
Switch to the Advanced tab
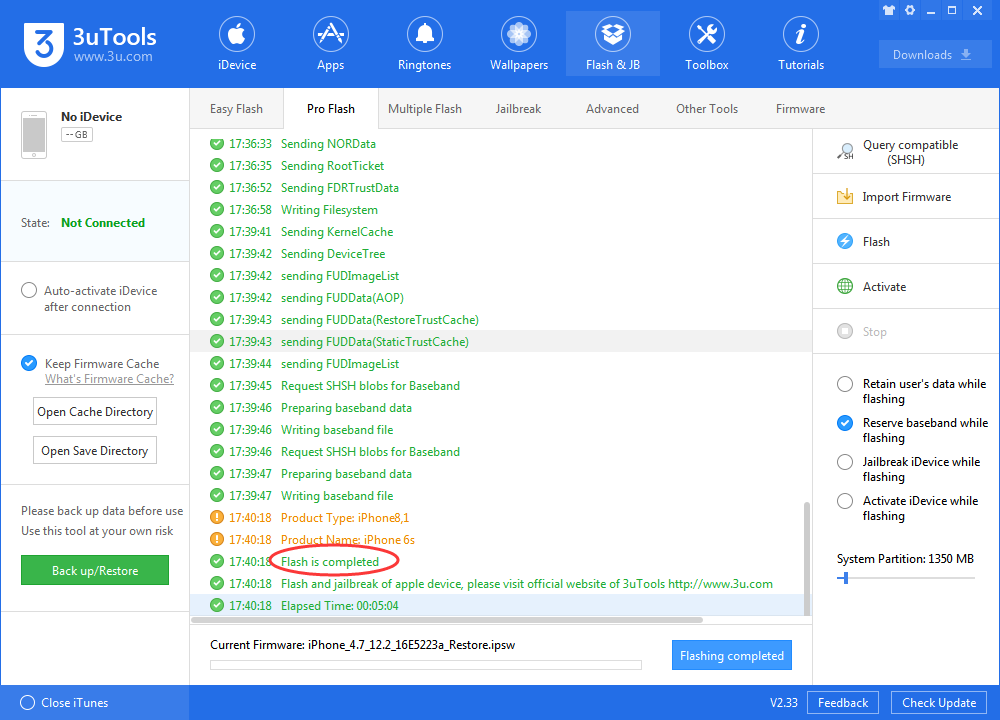pyautogui.click(x=612, y=109)
